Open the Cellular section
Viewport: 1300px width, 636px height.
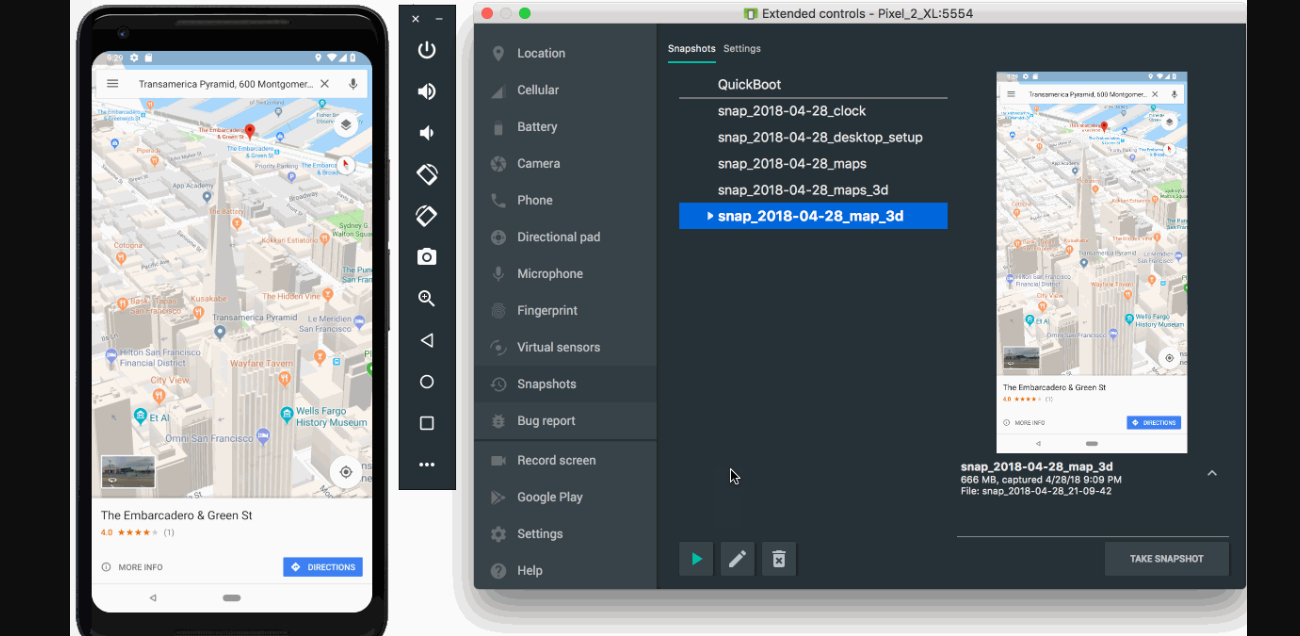565,90
